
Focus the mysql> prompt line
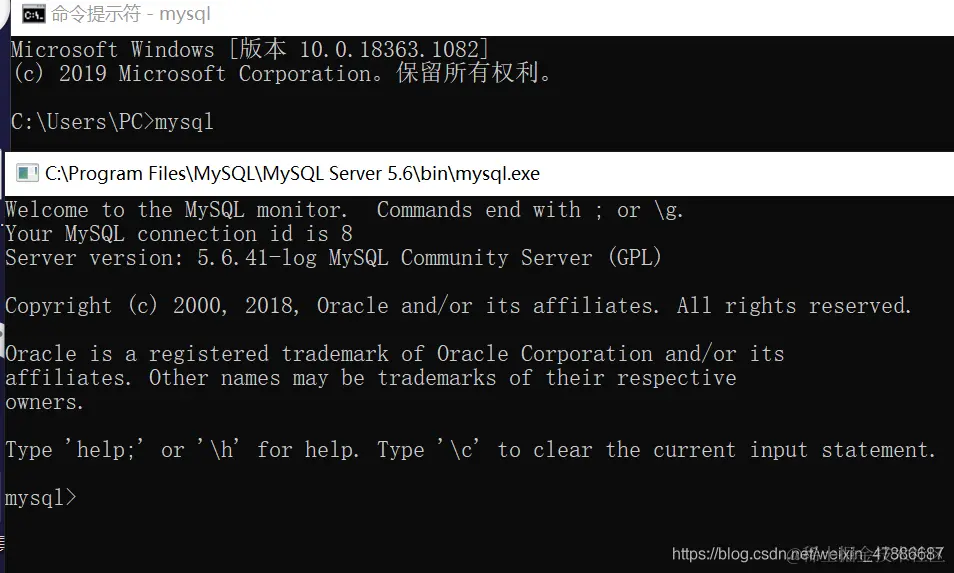[41, 498]
